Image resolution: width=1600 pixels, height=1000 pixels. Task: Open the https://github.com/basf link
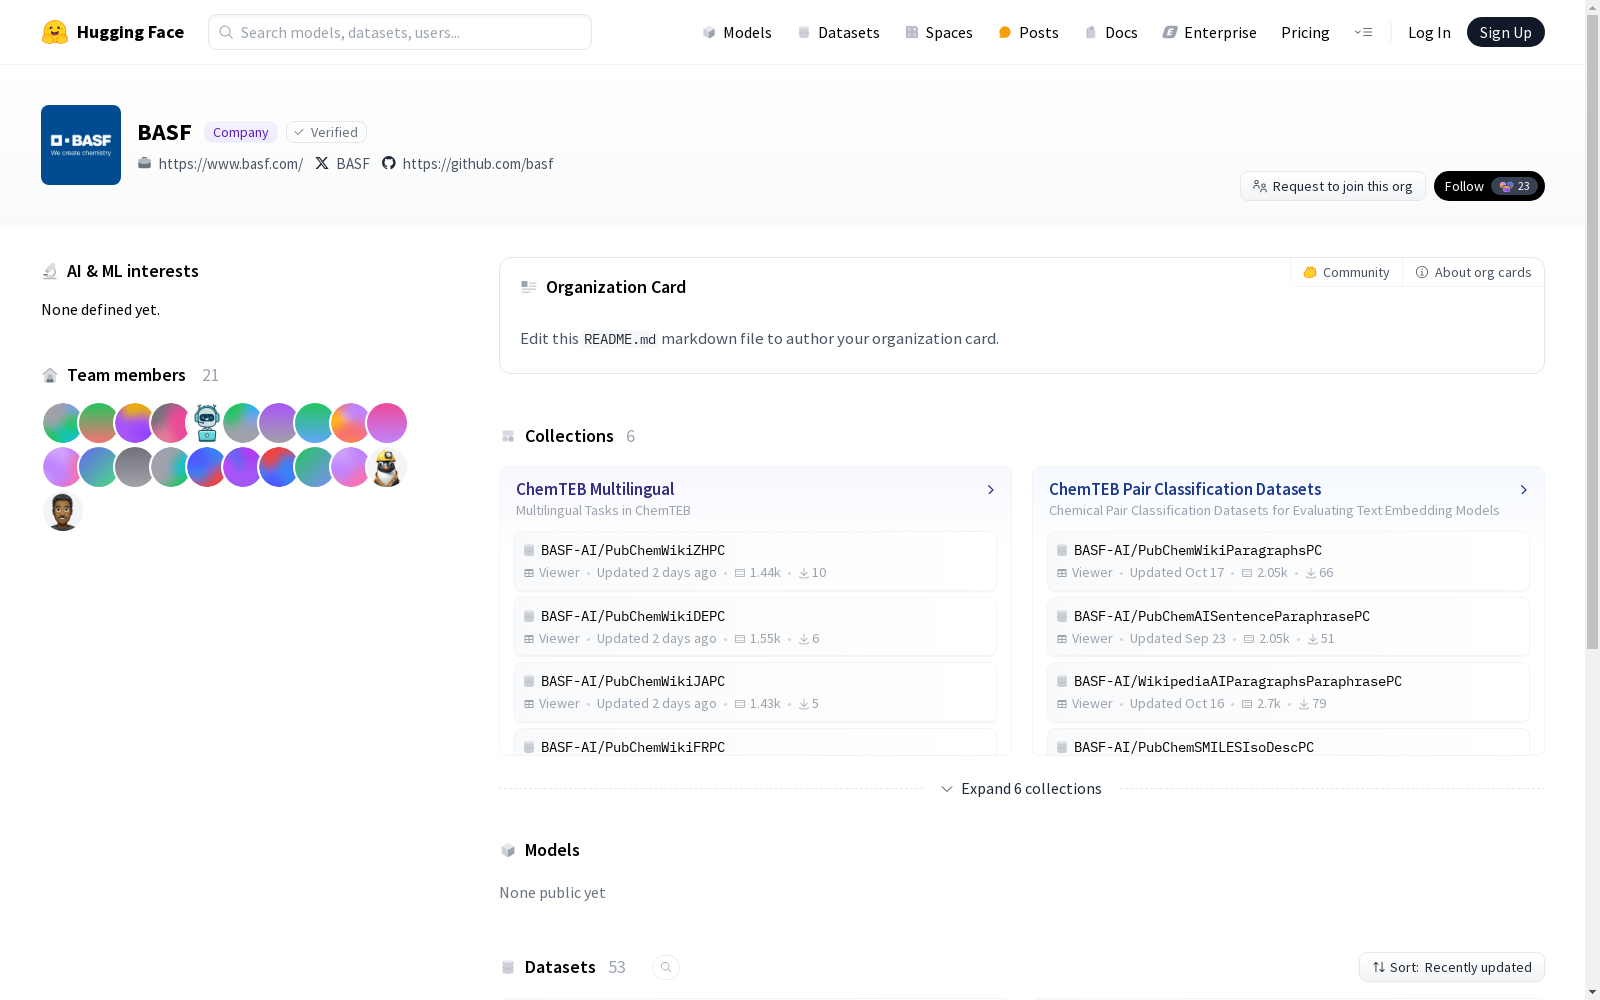[x=478, y=163]
